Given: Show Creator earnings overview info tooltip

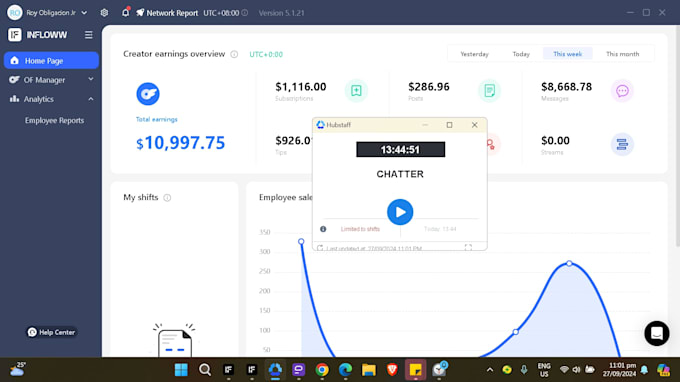Looking at the screenshot, I should pos(234,54).
